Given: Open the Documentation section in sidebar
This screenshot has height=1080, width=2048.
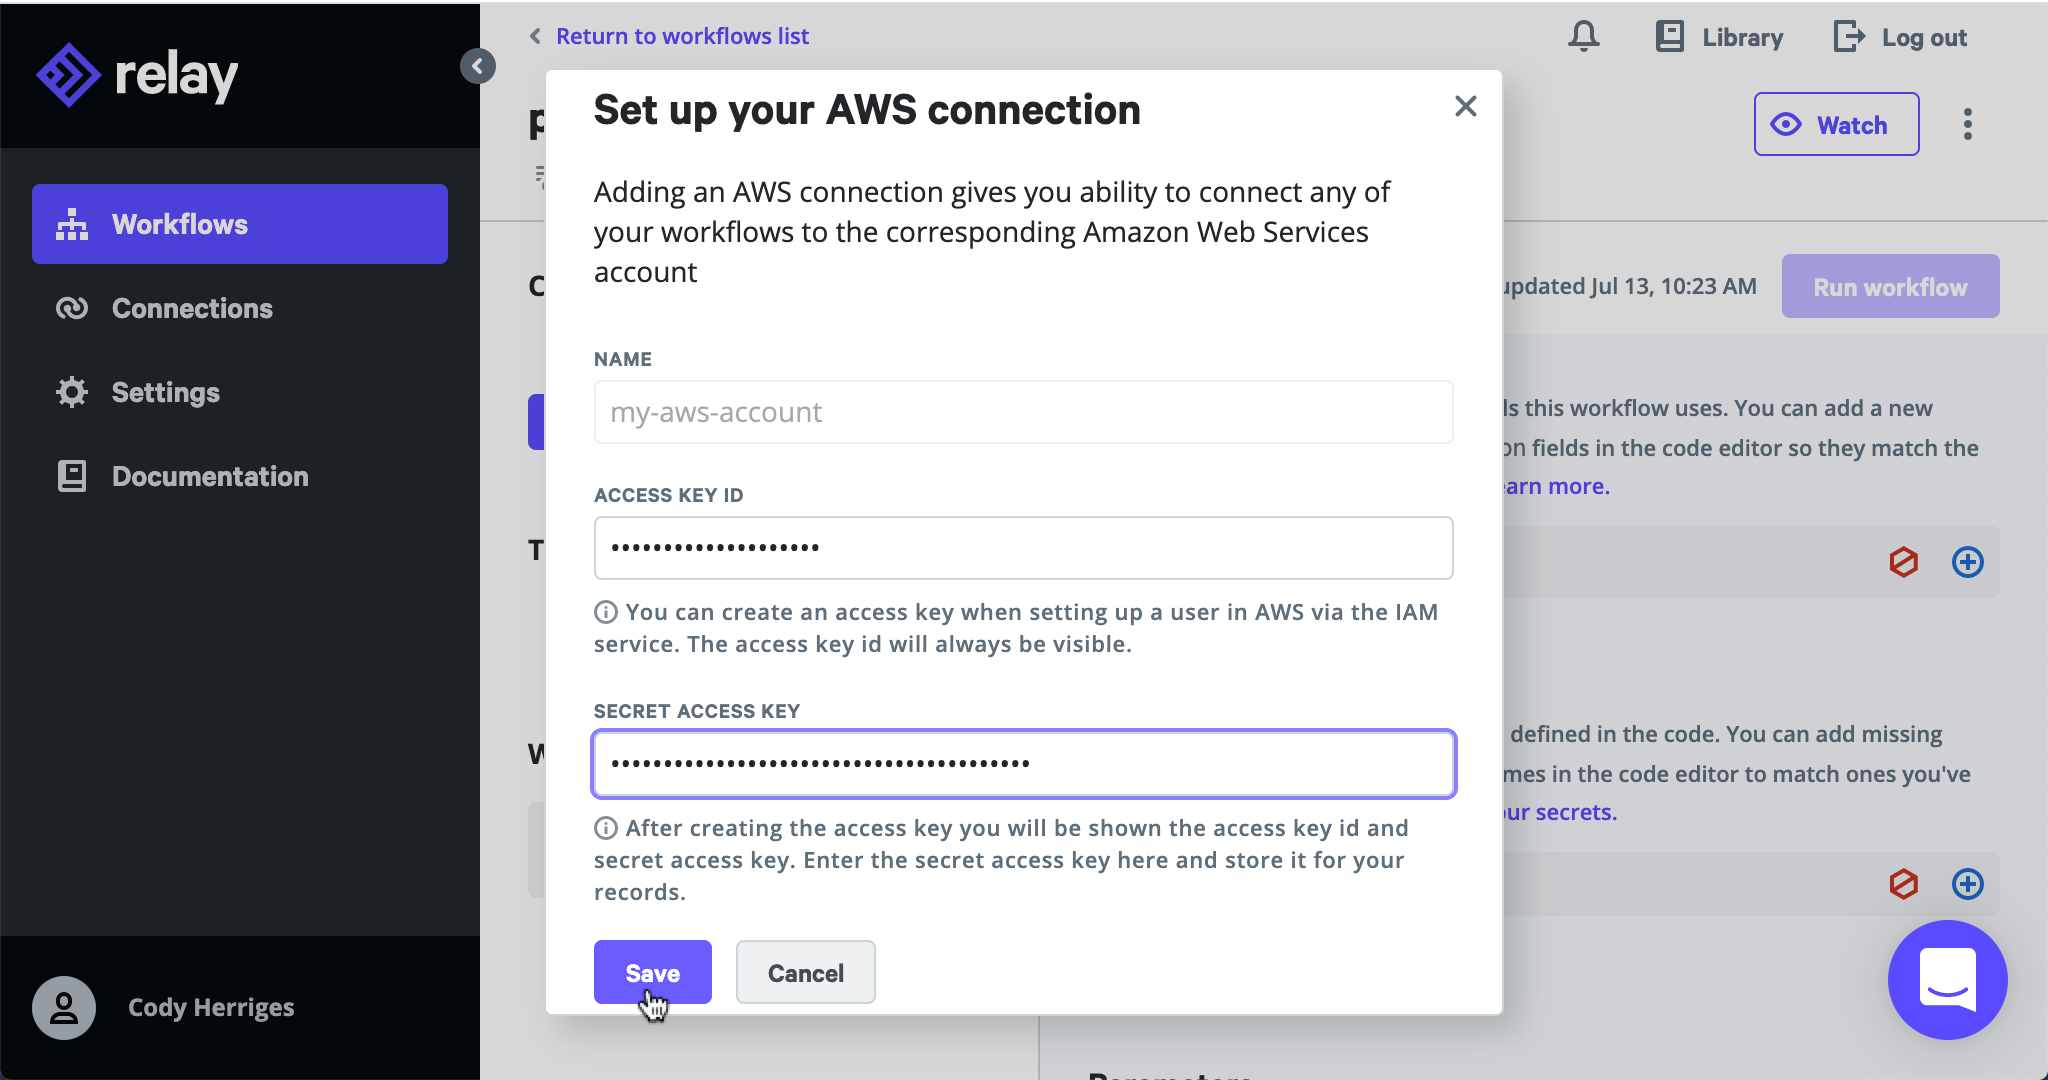Looking at the screenshot, I should [x=210, y=476].
